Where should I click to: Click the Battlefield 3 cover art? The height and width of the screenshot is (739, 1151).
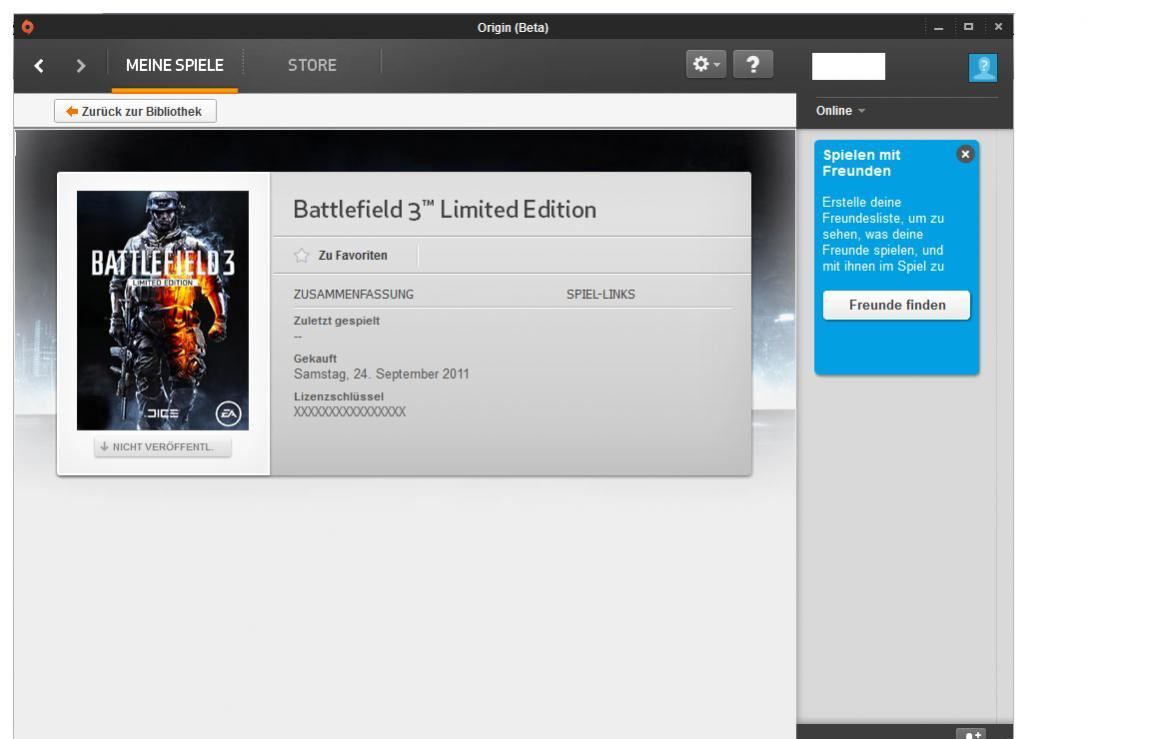coord(163,310)
